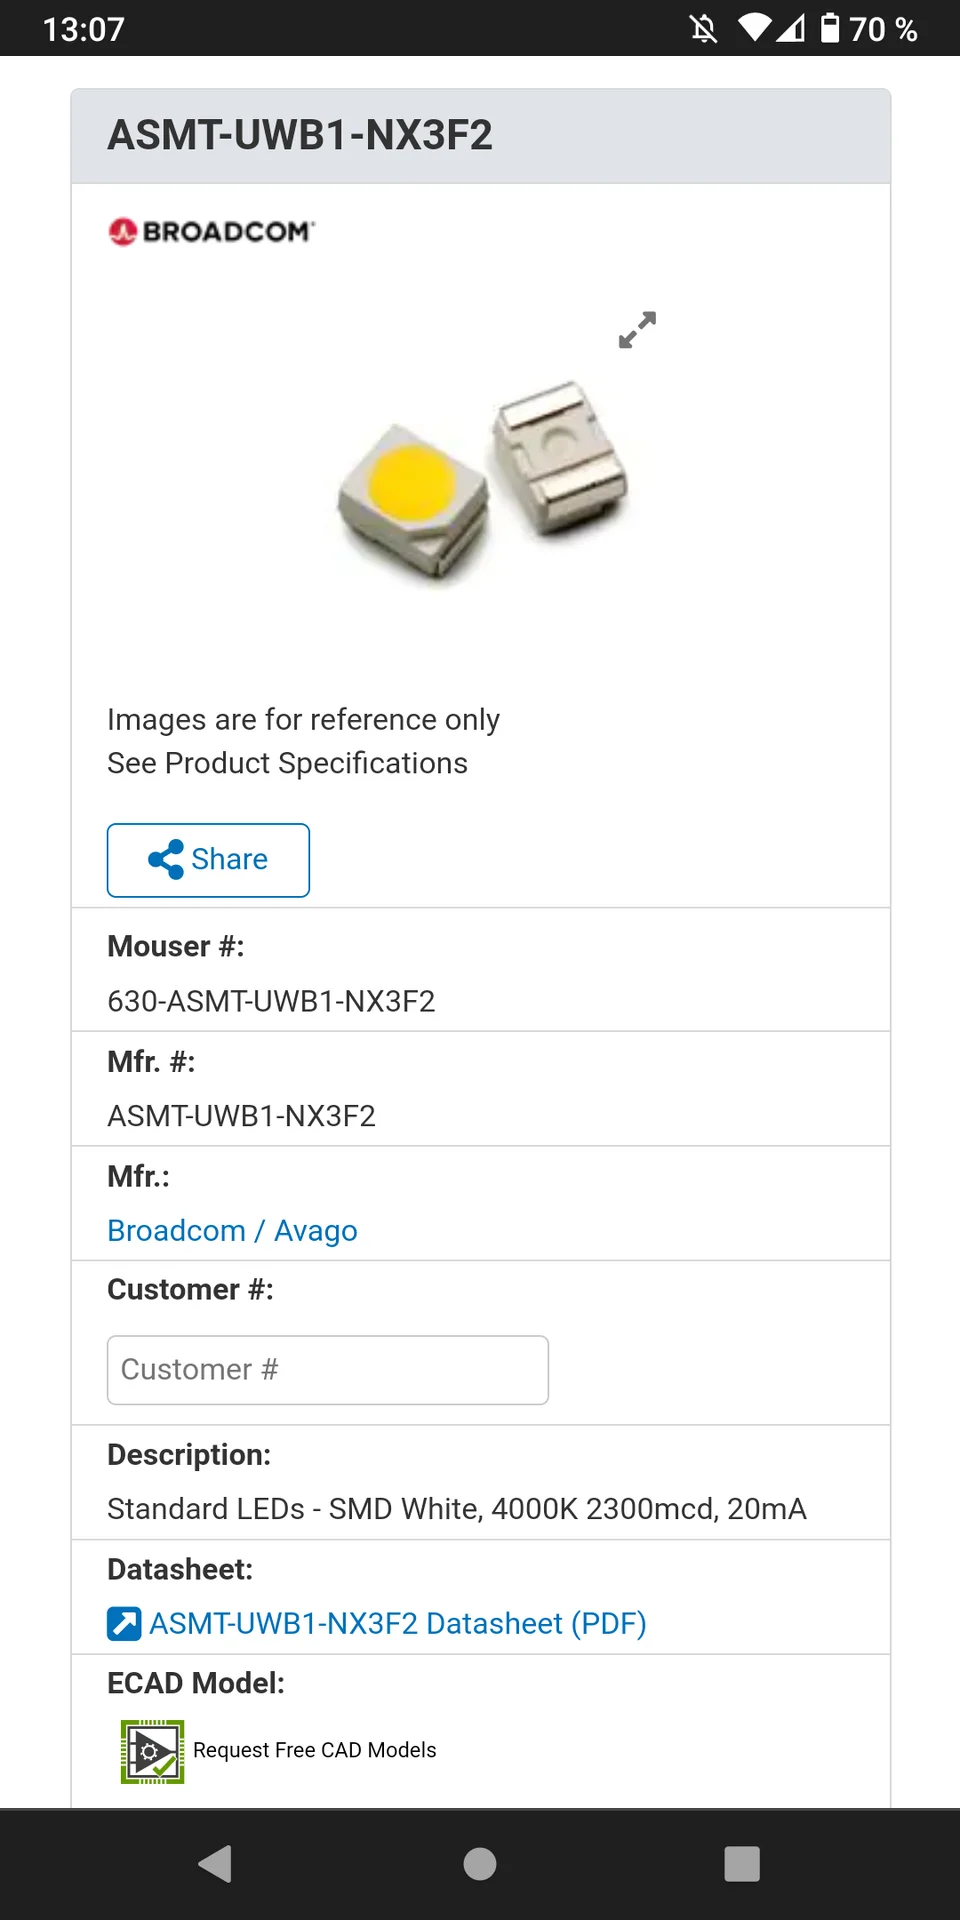Tap the external-link icon beside Datasheet

(x=124, y=1623)
